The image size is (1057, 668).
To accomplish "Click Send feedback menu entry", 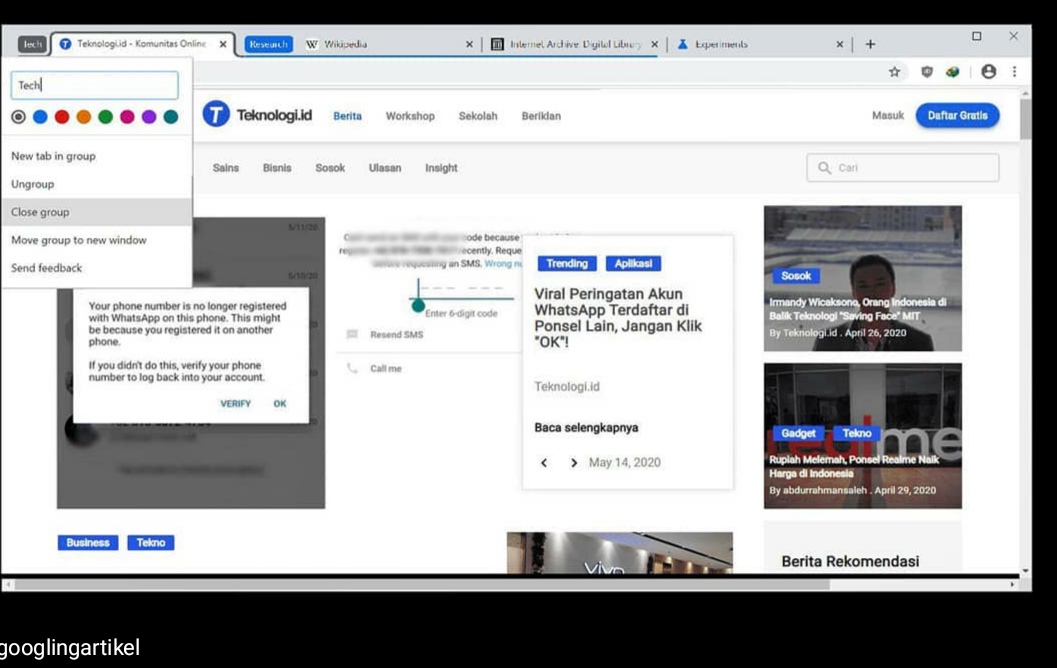I will [96, 268].
